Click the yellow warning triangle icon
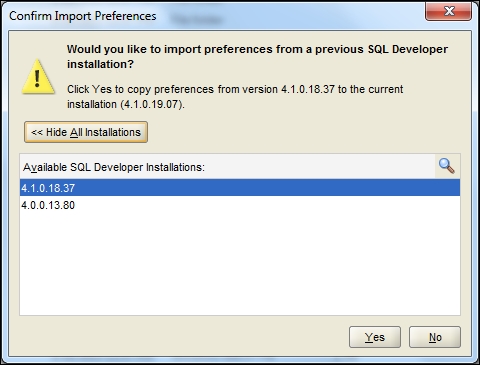 pos(38,77)
